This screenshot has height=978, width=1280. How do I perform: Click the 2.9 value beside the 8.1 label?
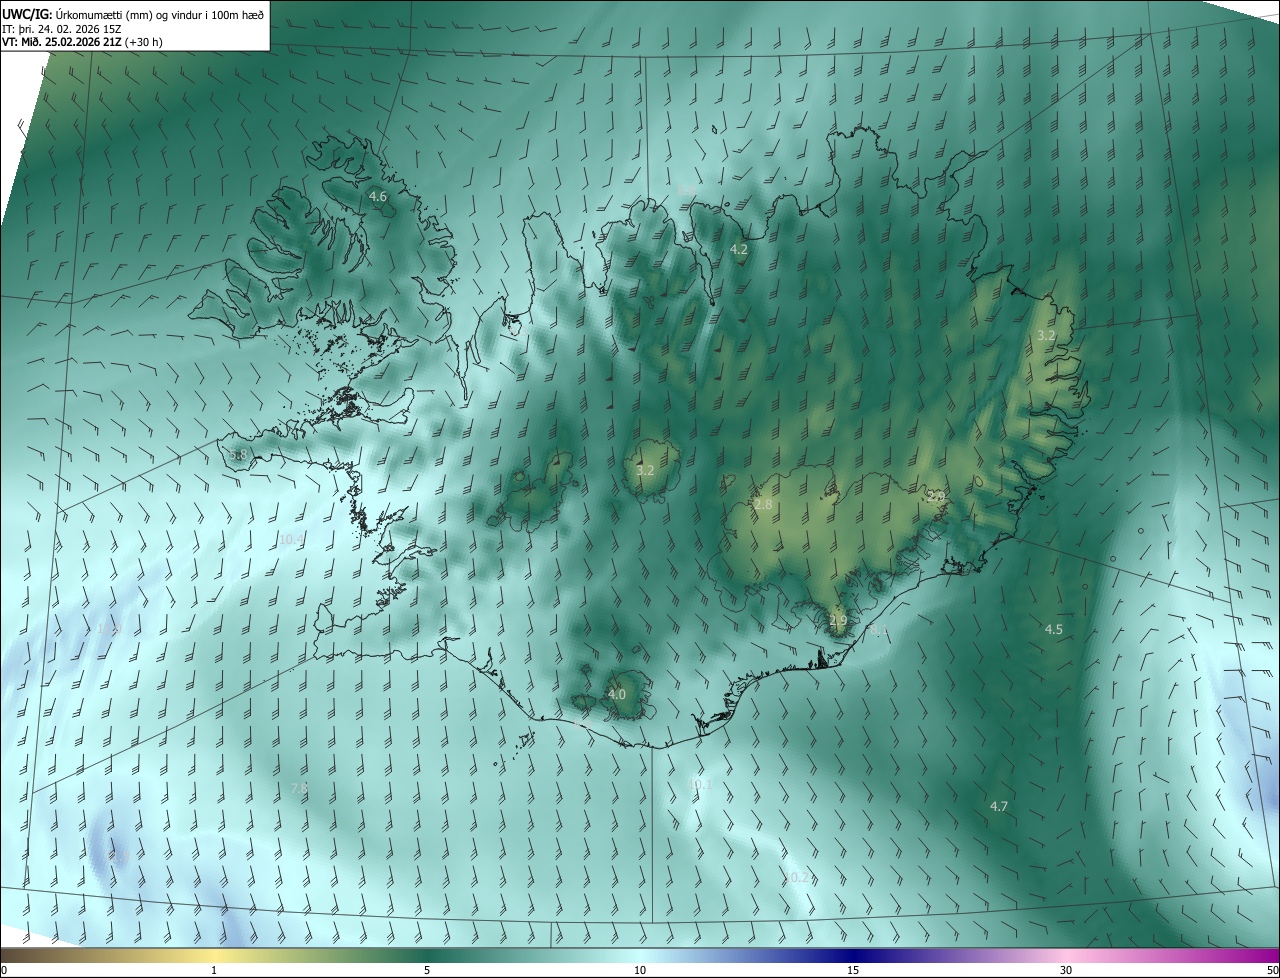pos(838,621)
